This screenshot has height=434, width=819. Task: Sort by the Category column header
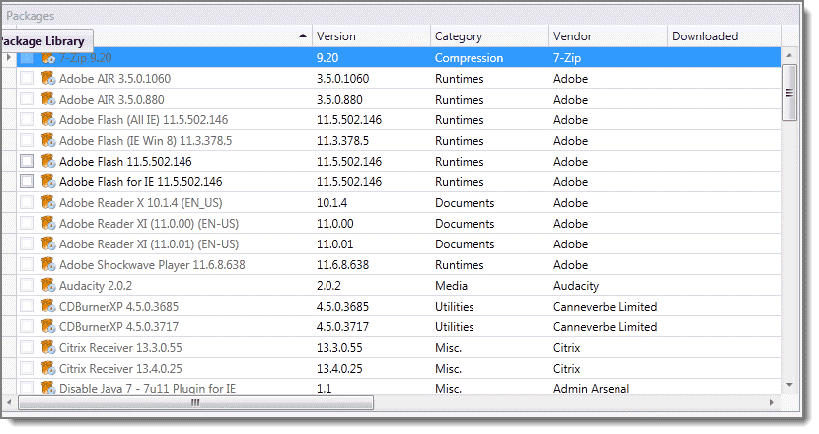489,36
